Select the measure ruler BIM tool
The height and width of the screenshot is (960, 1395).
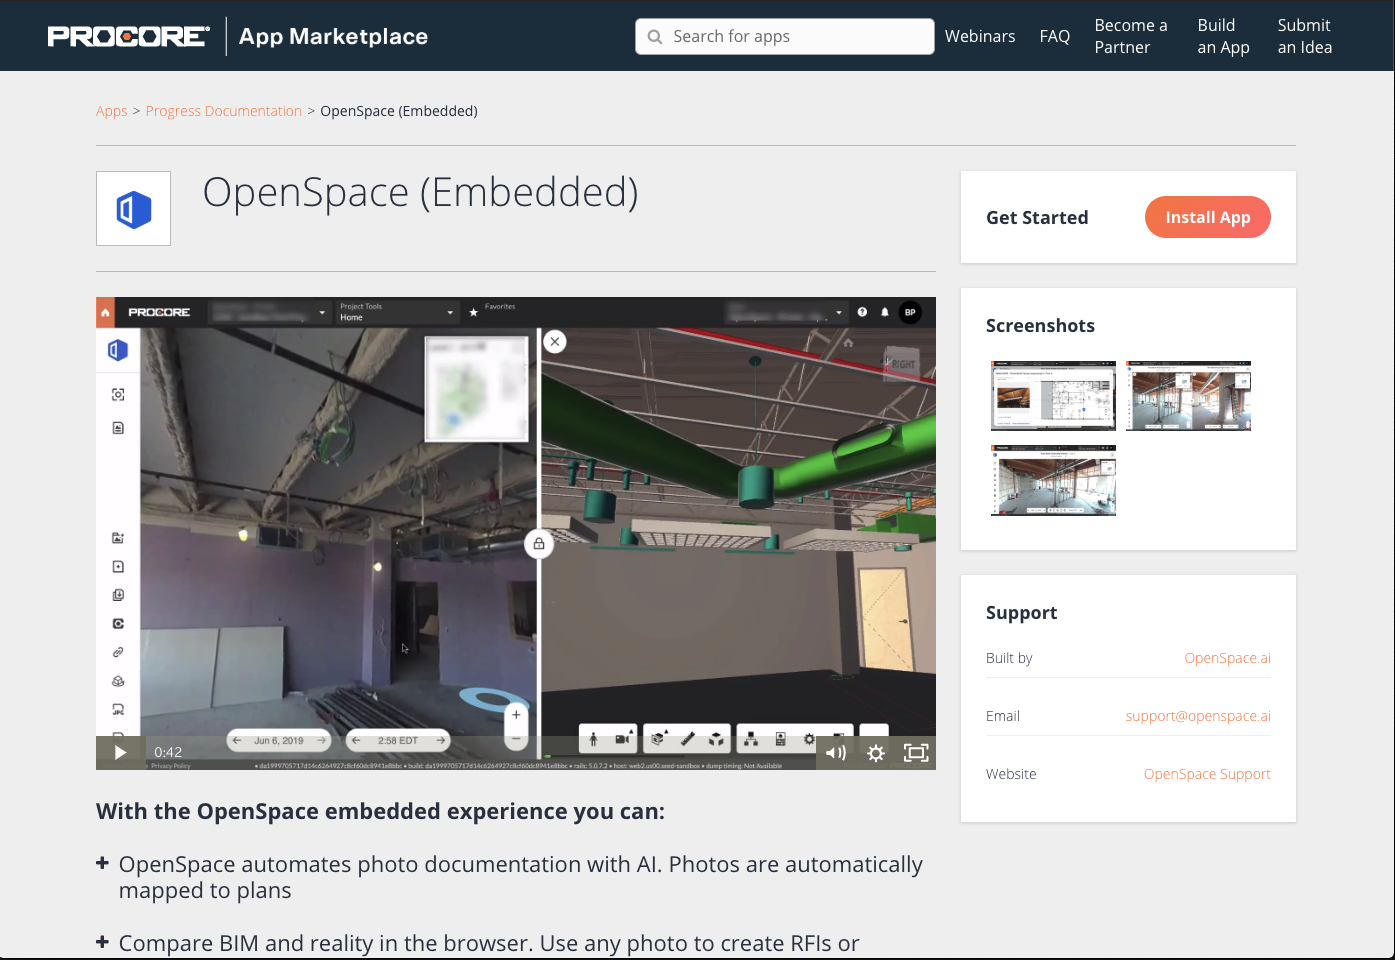[687, 740]
